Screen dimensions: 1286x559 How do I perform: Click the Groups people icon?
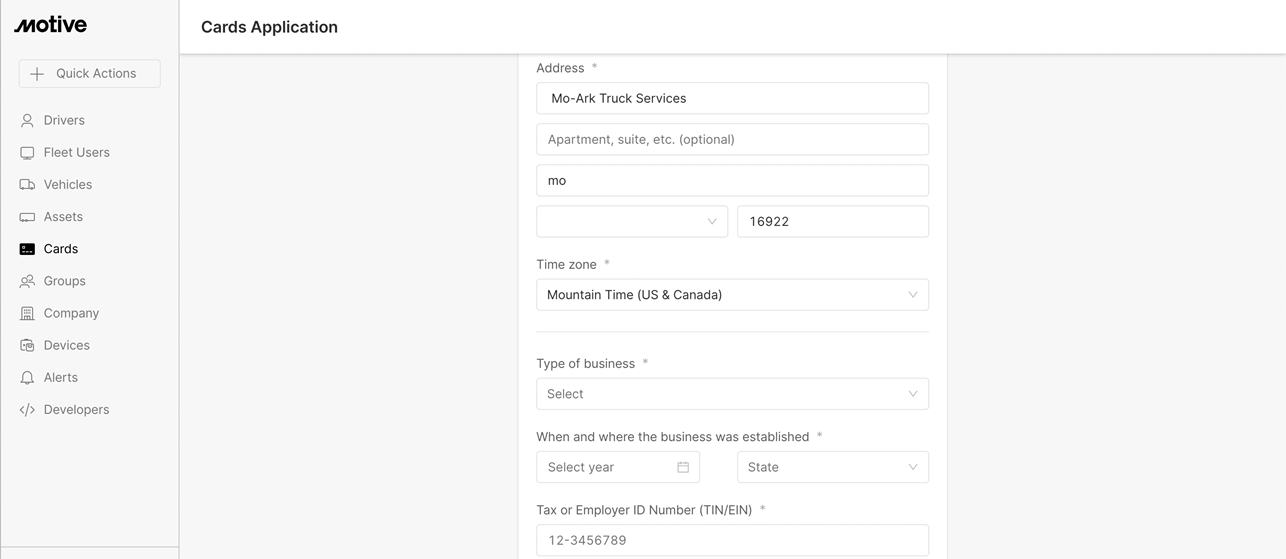click(x=27, y=281)
